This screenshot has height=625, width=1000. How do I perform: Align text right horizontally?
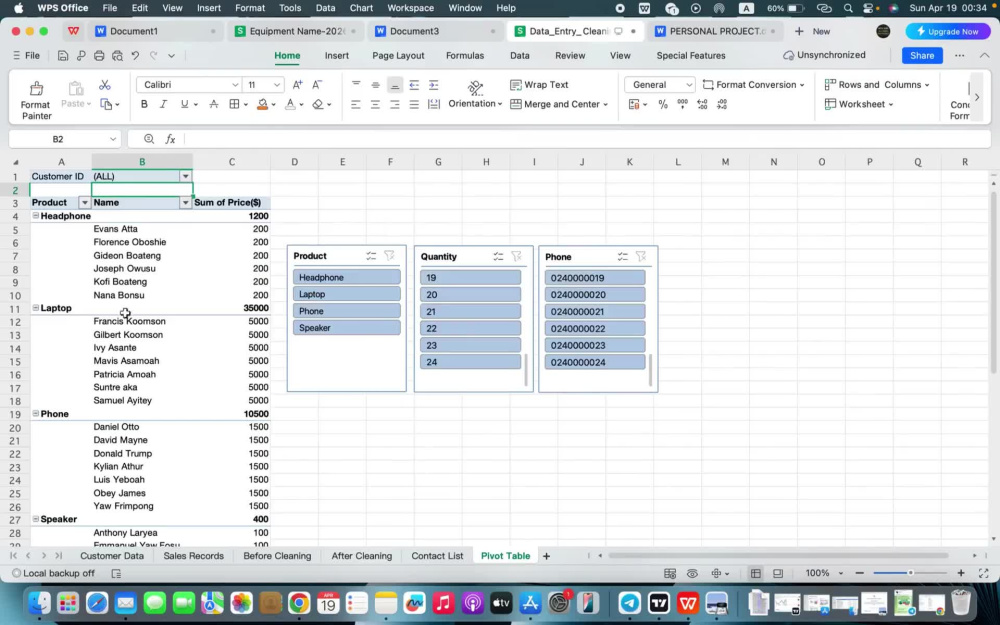tap(395, 104)
